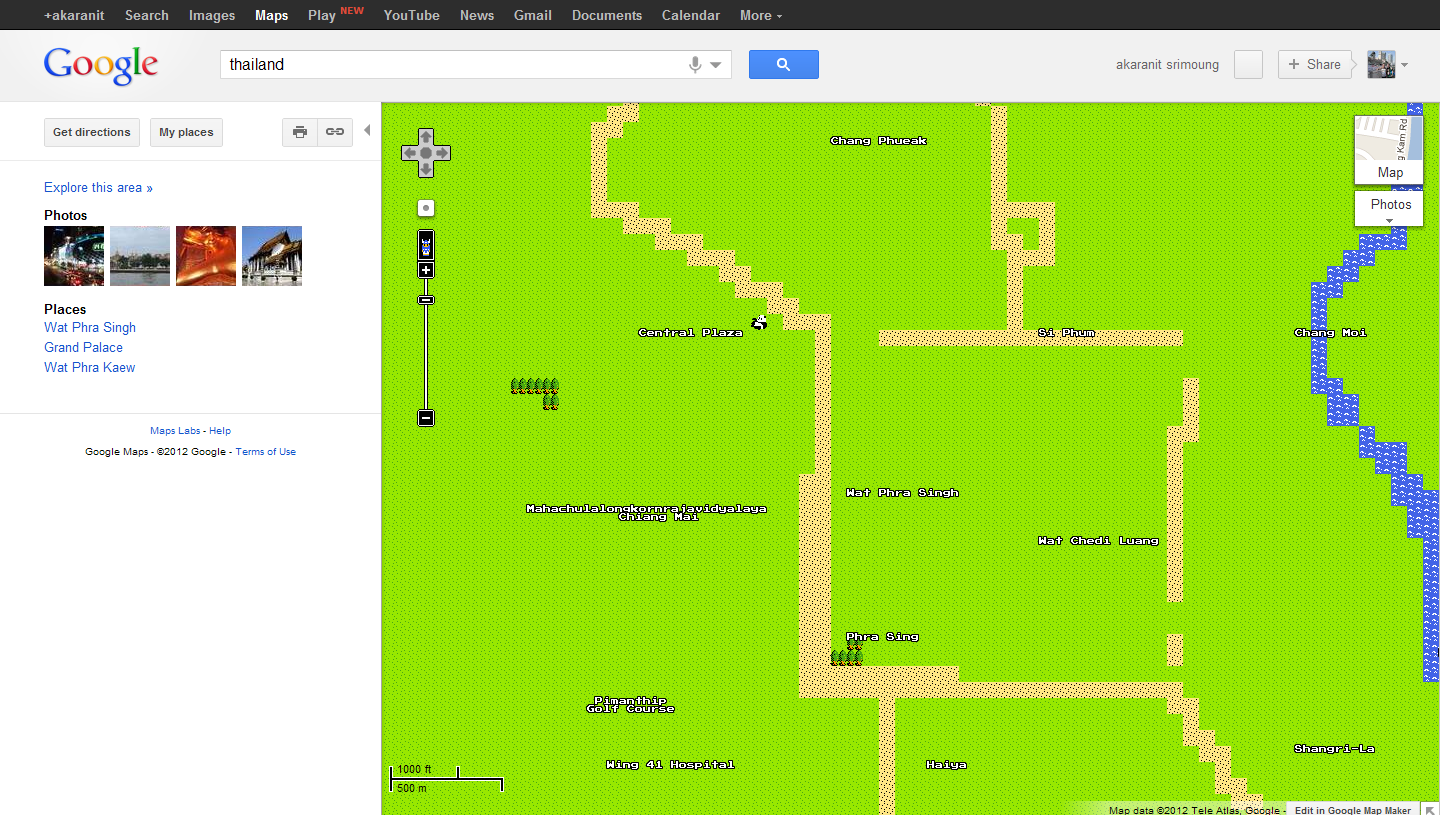Zoom out with the minus button

pyautogui.click(x=426, y=418)
